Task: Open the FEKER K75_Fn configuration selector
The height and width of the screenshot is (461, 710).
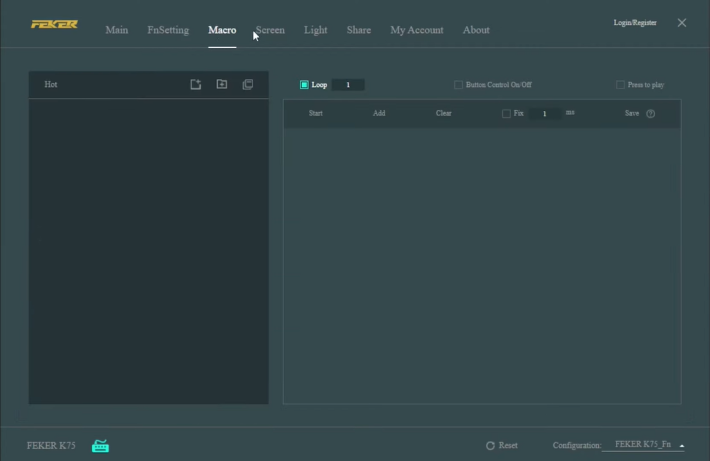Action: click(x=643, y=444)
